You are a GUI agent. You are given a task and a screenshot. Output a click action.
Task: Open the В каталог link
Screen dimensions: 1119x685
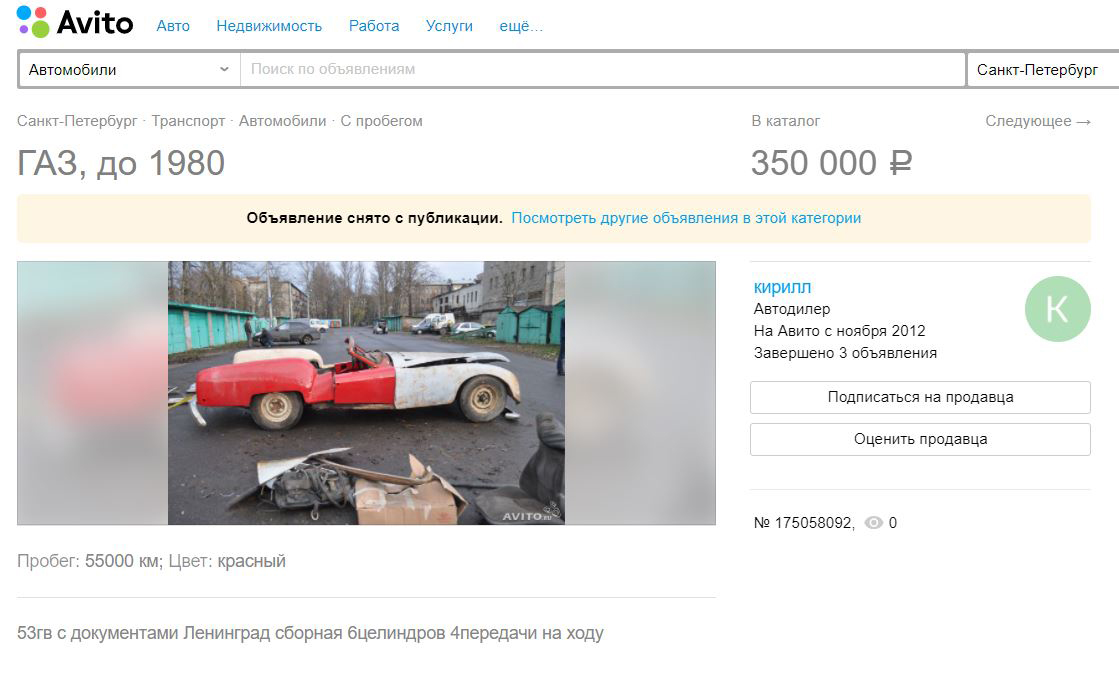tap(785, 121)
